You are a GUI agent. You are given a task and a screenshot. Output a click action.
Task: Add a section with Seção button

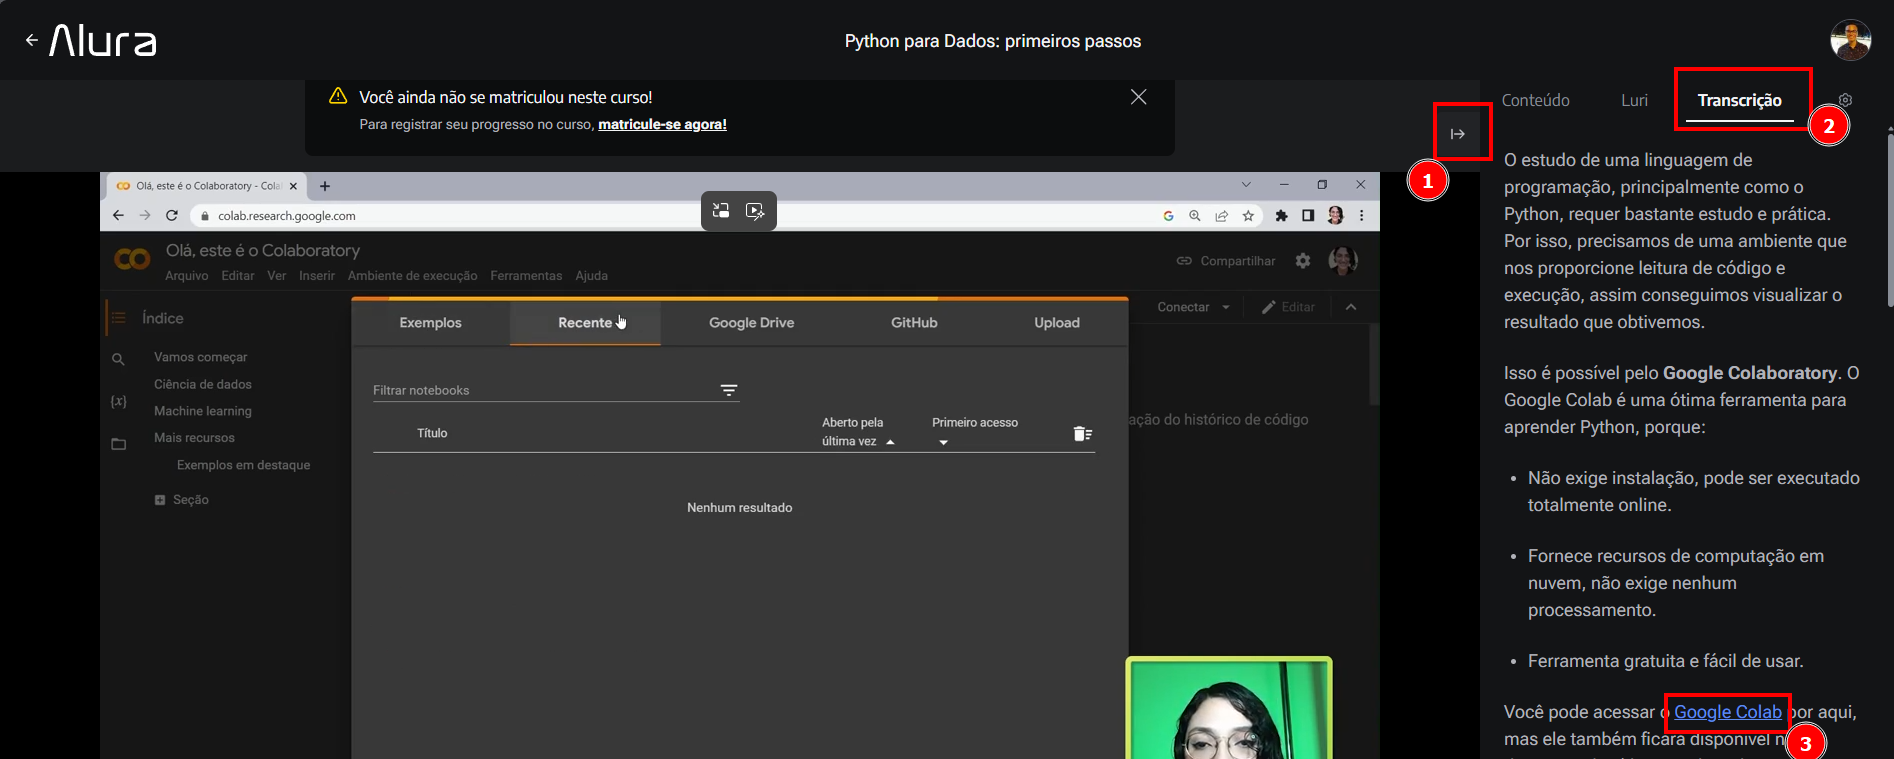pos(182,500)
